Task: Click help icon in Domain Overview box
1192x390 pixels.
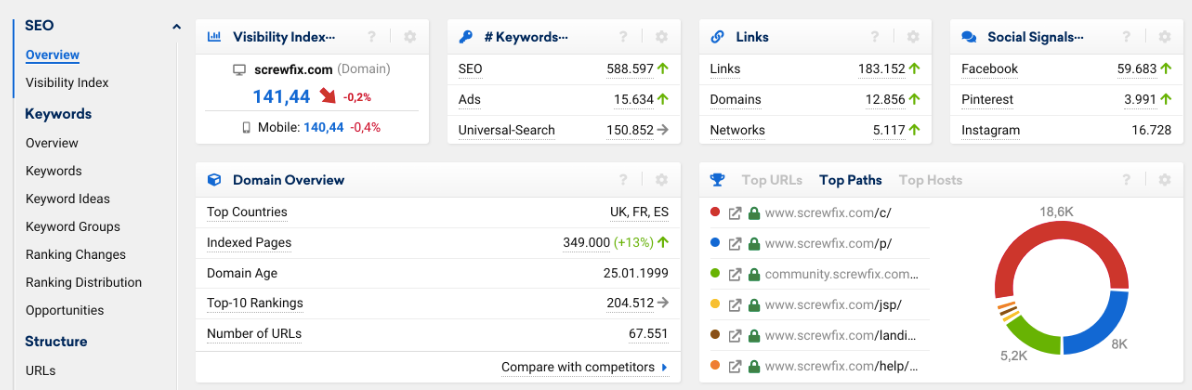Action: 623,180
